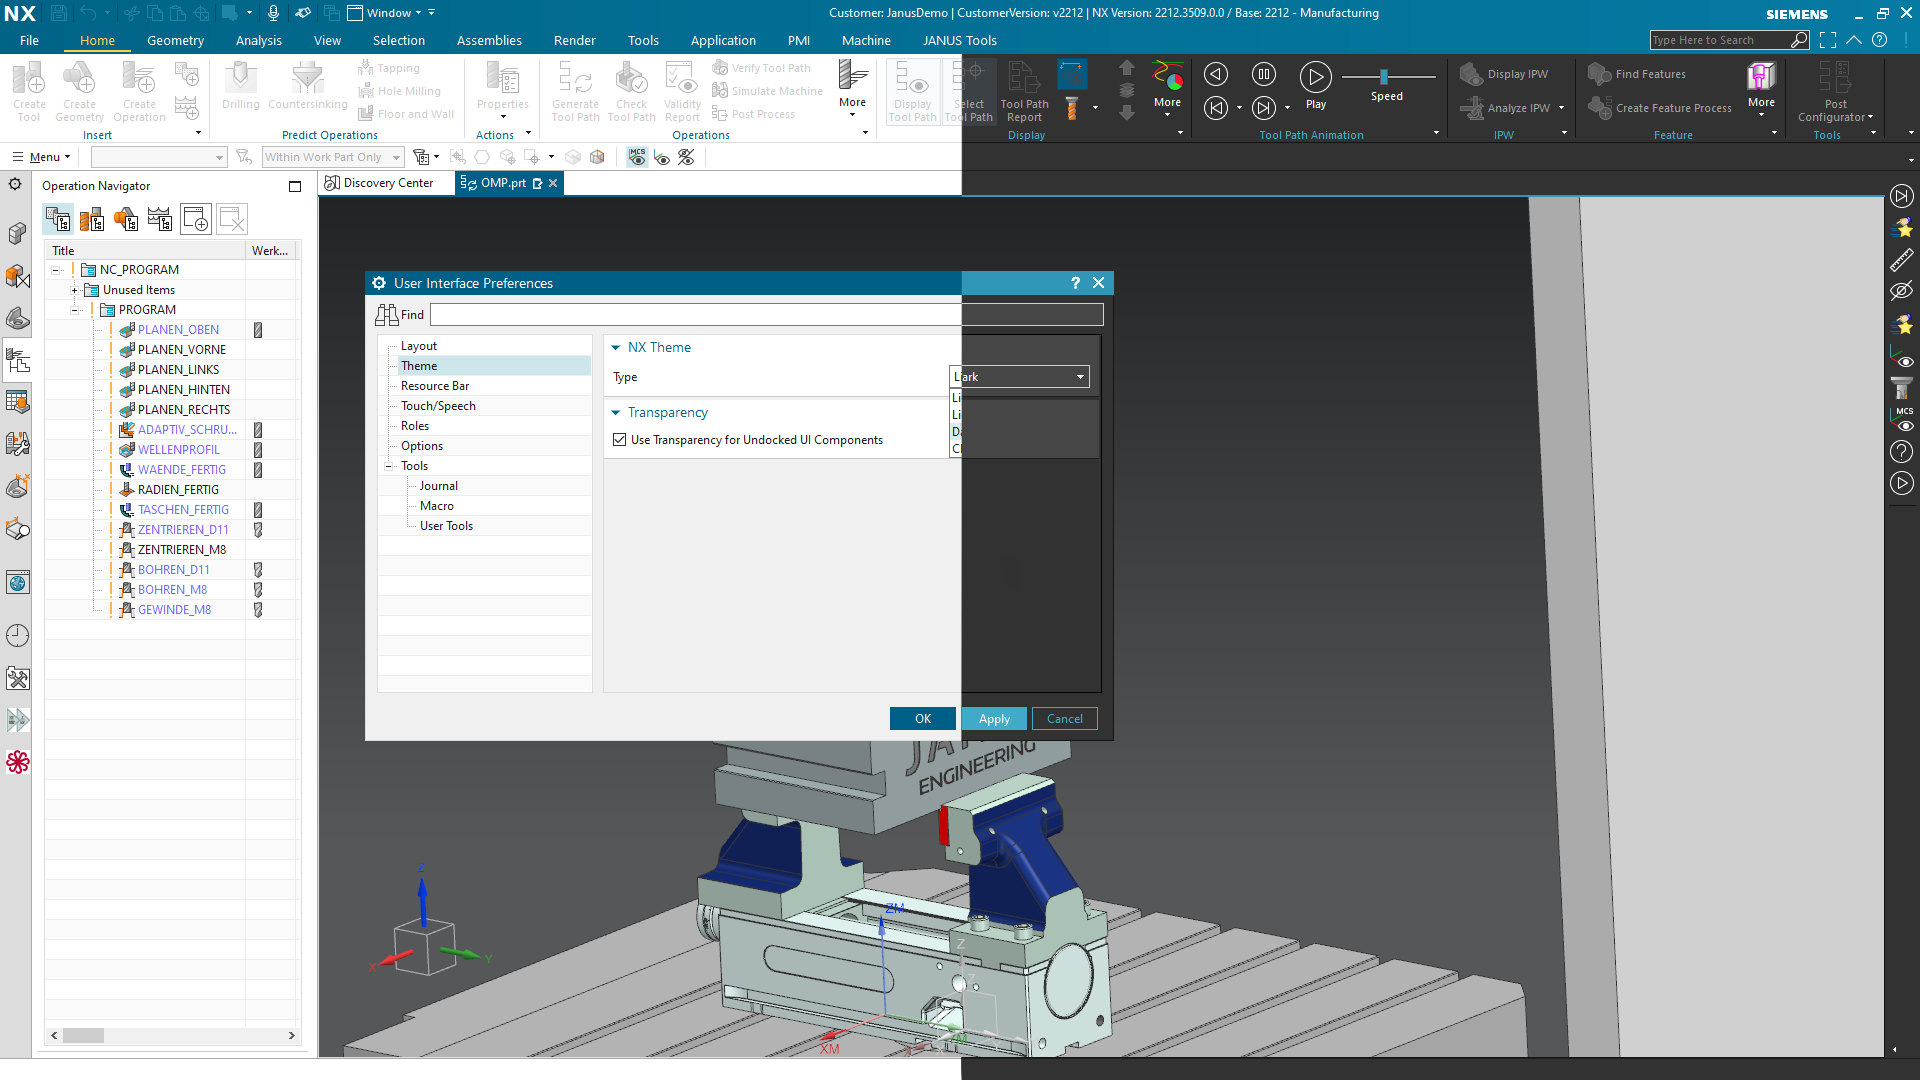This screenshot has width=1920, height=1080.
Task: Open Program Order View in Operation Navigator
Action: point(58,219)
